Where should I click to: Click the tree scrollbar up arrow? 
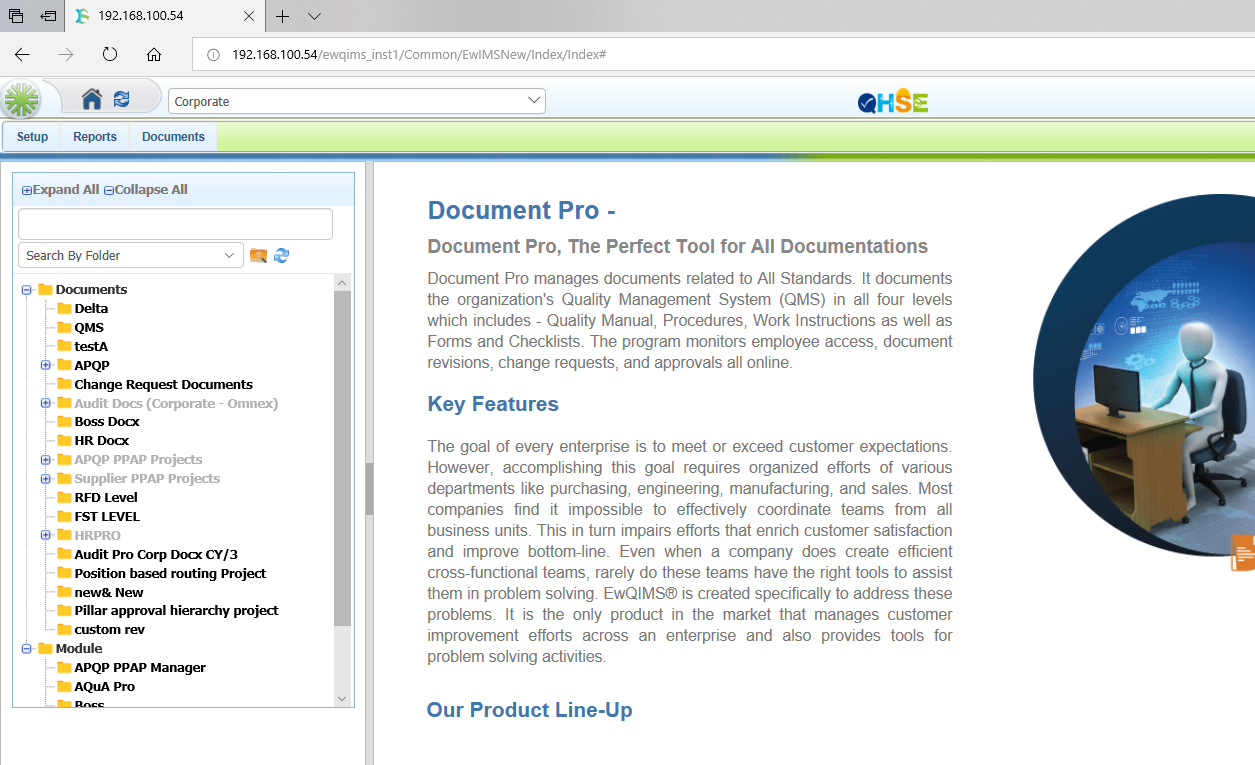pyautogui.click(x=342, y=283)
